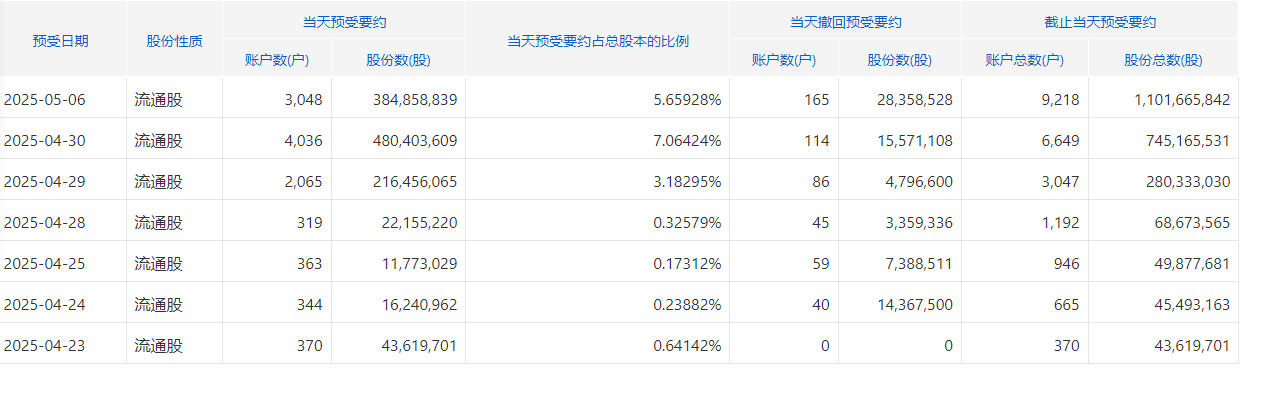The image size is (1279, 398).
Task: Select date cell 2025-05-06
Action: tap(45, 99)
